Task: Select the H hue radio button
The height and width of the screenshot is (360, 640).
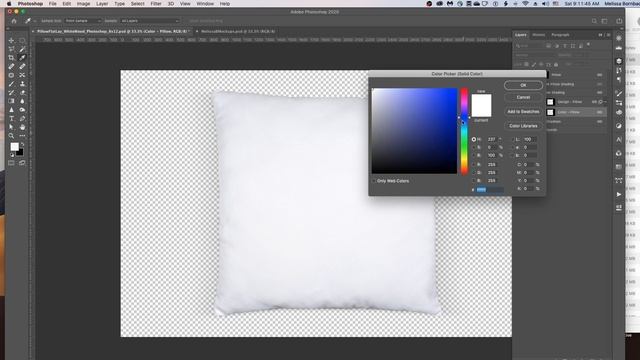Action: [474, 139]
